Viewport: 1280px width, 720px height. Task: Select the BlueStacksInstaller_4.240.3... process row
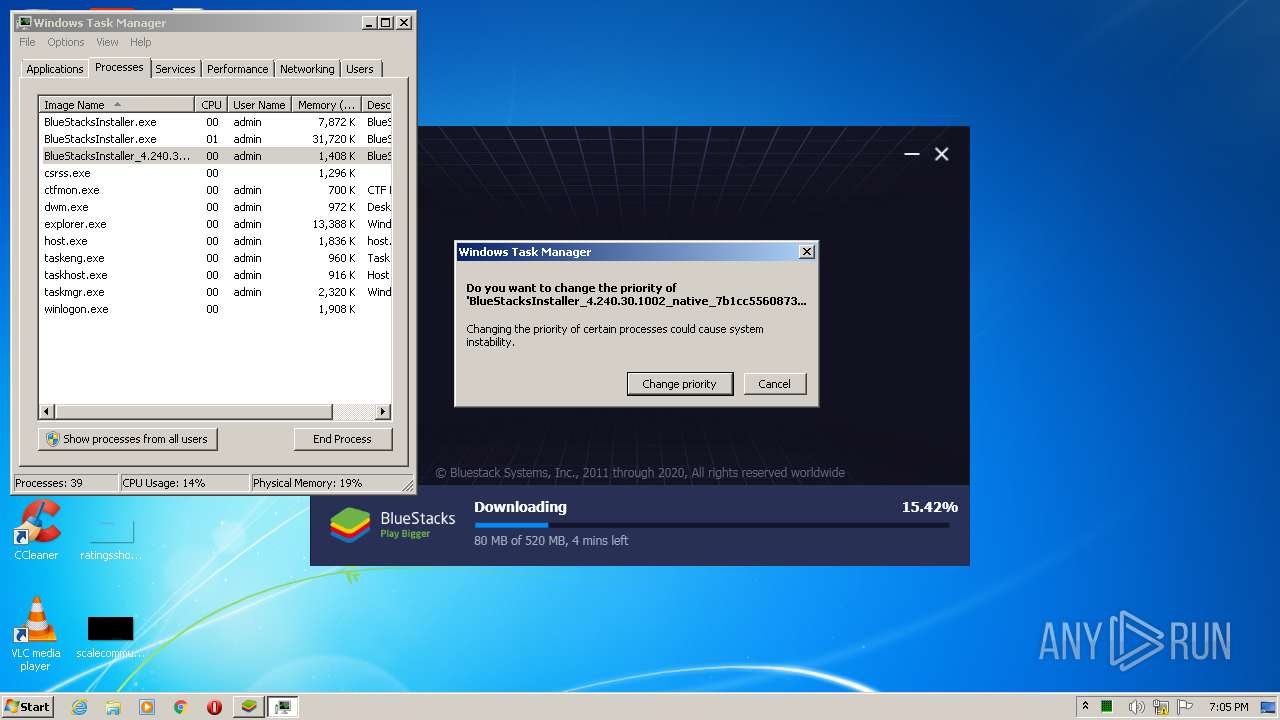[215, 156]
